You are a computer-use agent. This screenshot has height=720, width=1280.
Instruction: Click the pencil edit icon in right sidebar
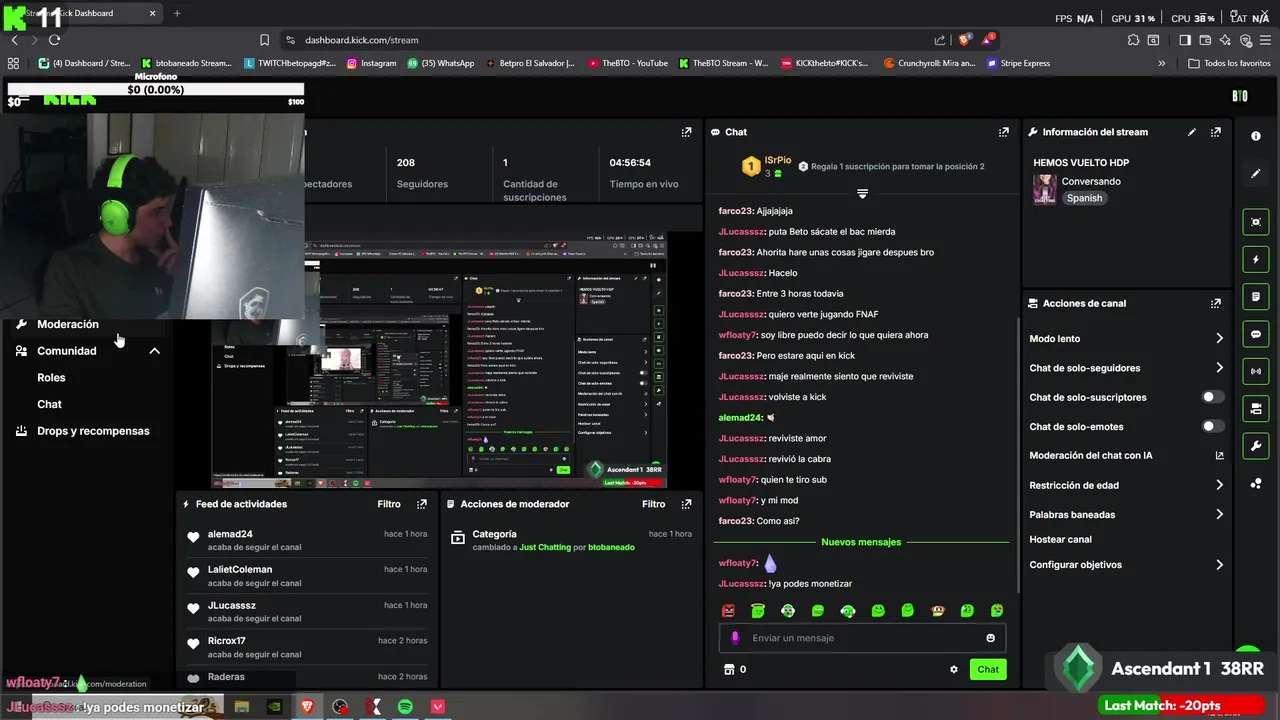coord(1256,174)
